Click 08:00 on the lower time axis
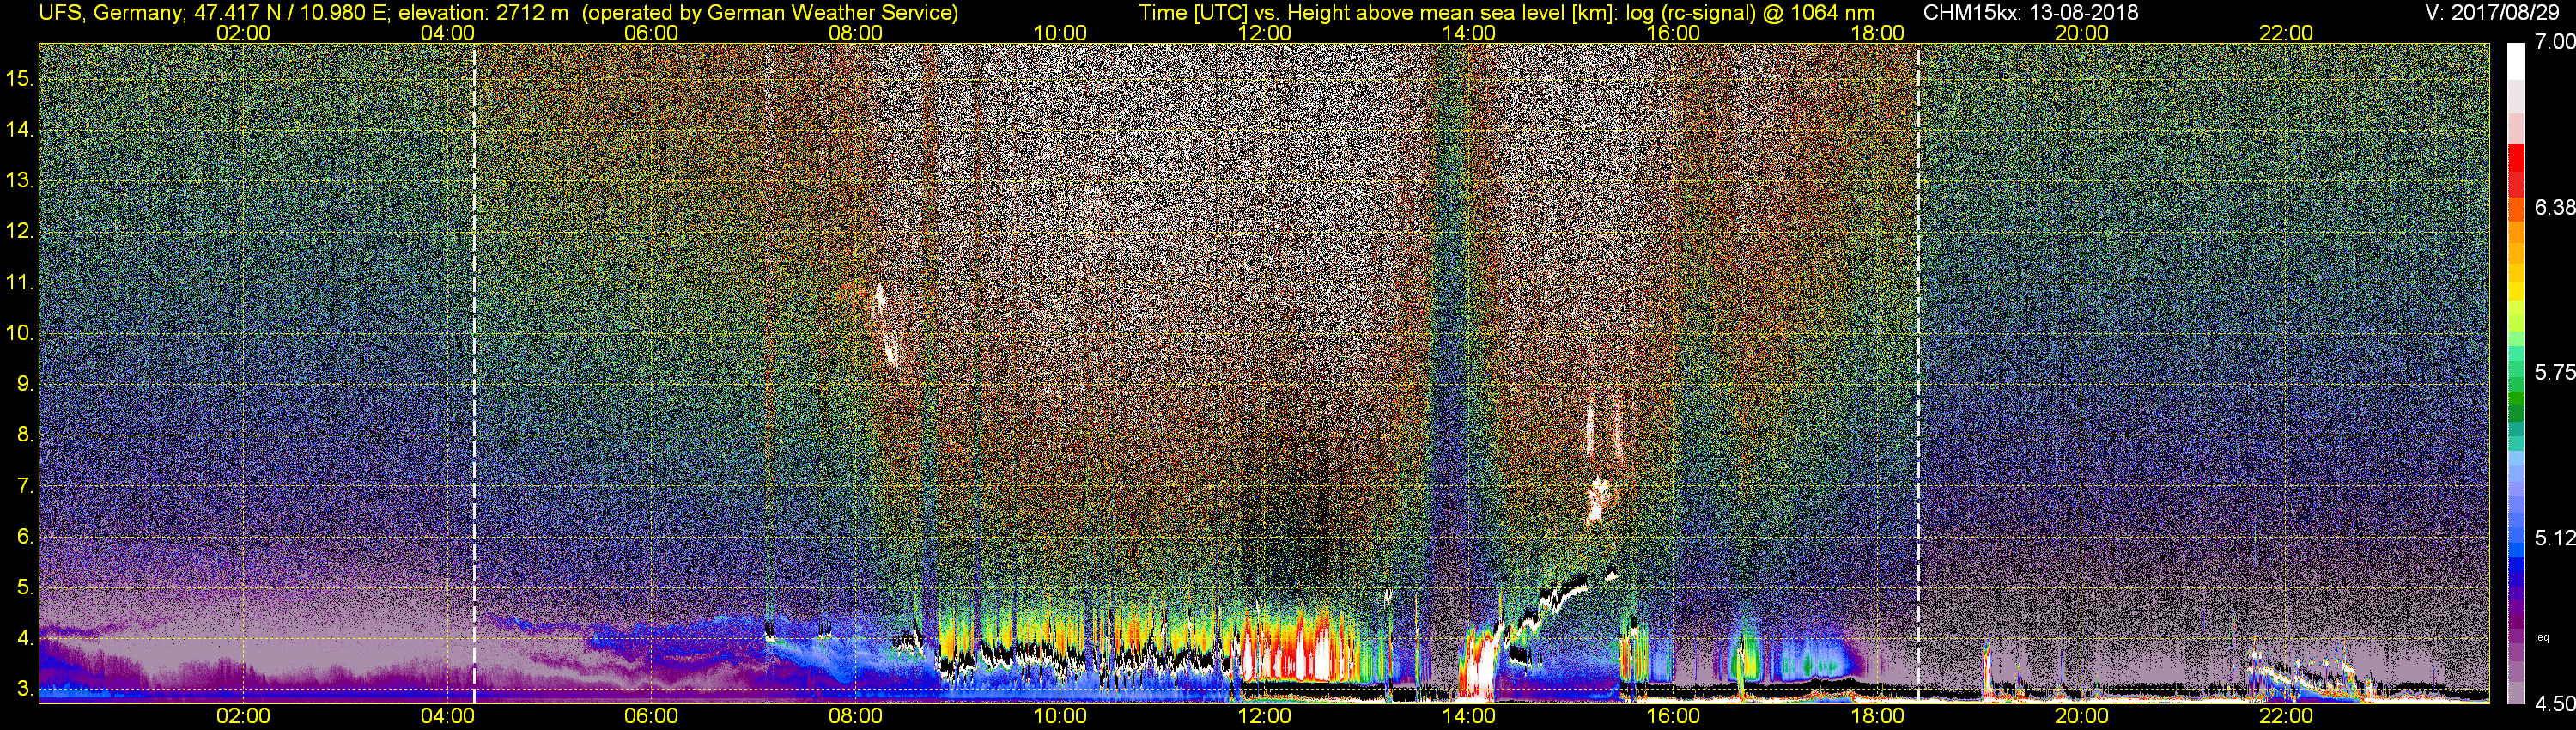2576x730 pixels. tap(856, 717)
